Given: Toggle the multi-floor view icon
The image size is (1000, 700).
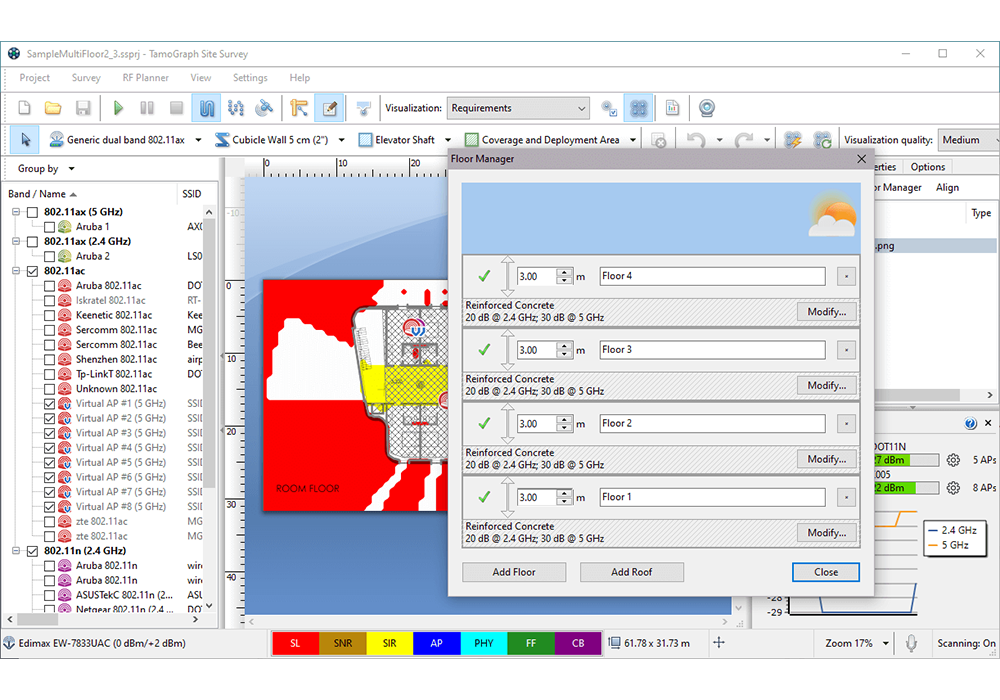Looking at the screenshot, I should (638, 108).
